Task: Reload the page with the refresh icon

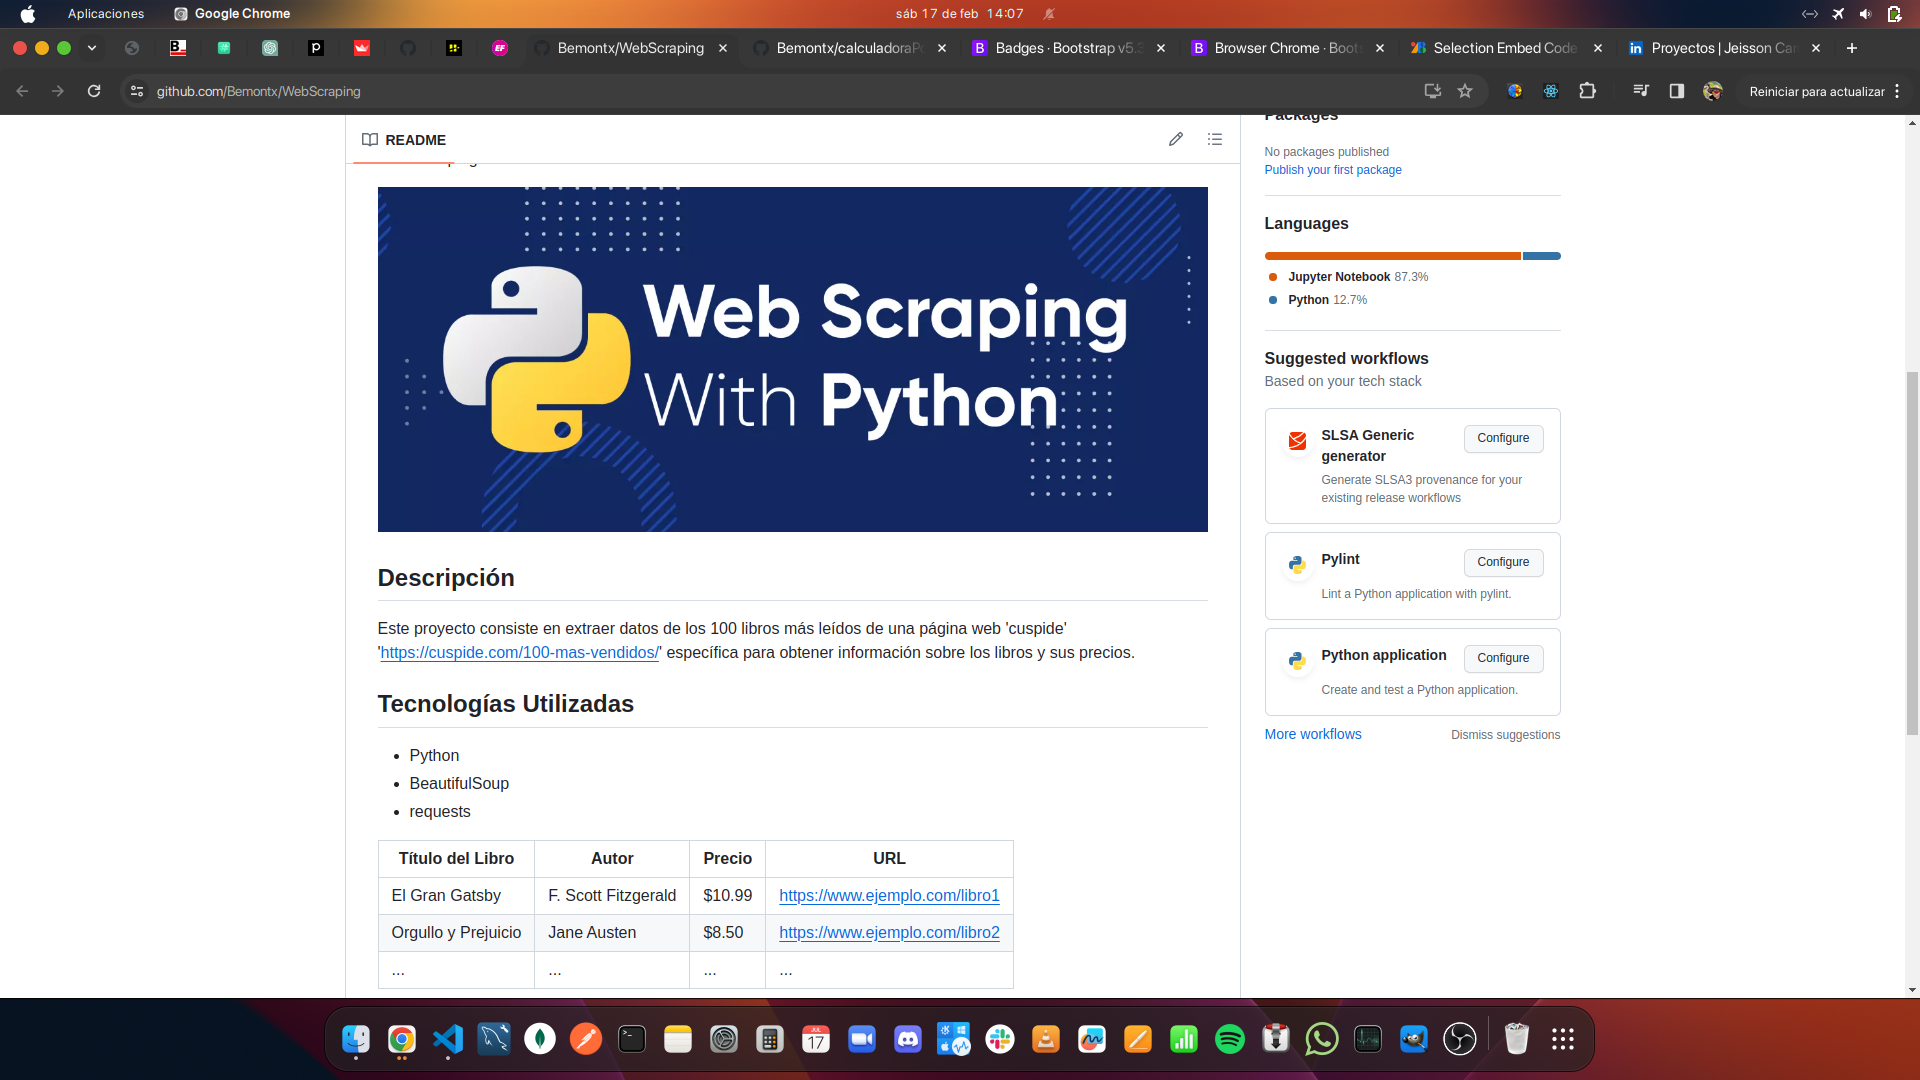Action: coord(94,91)
